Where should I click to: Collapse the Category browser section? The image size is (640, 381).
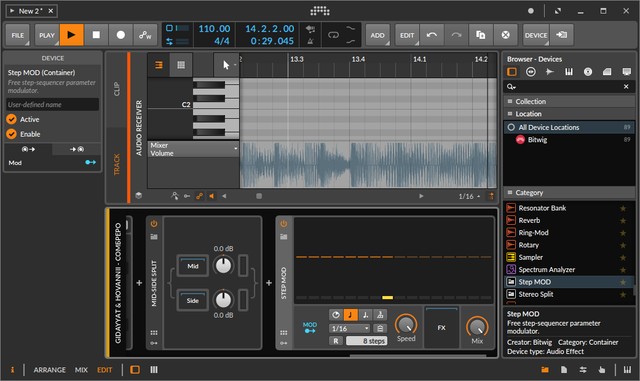point(569,193)
